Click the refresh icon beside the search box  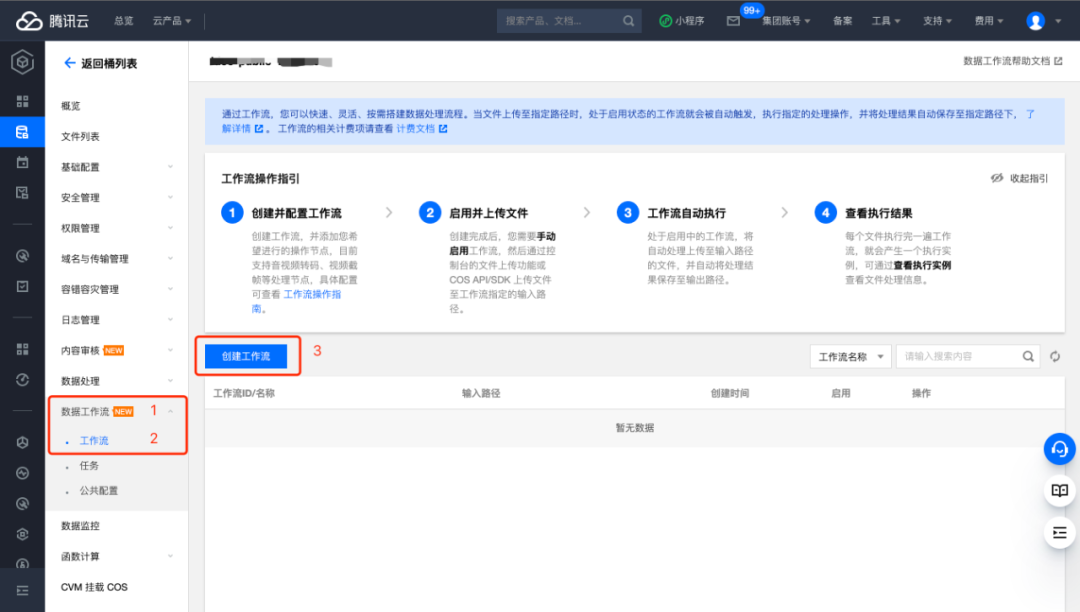coord(1055,357)
